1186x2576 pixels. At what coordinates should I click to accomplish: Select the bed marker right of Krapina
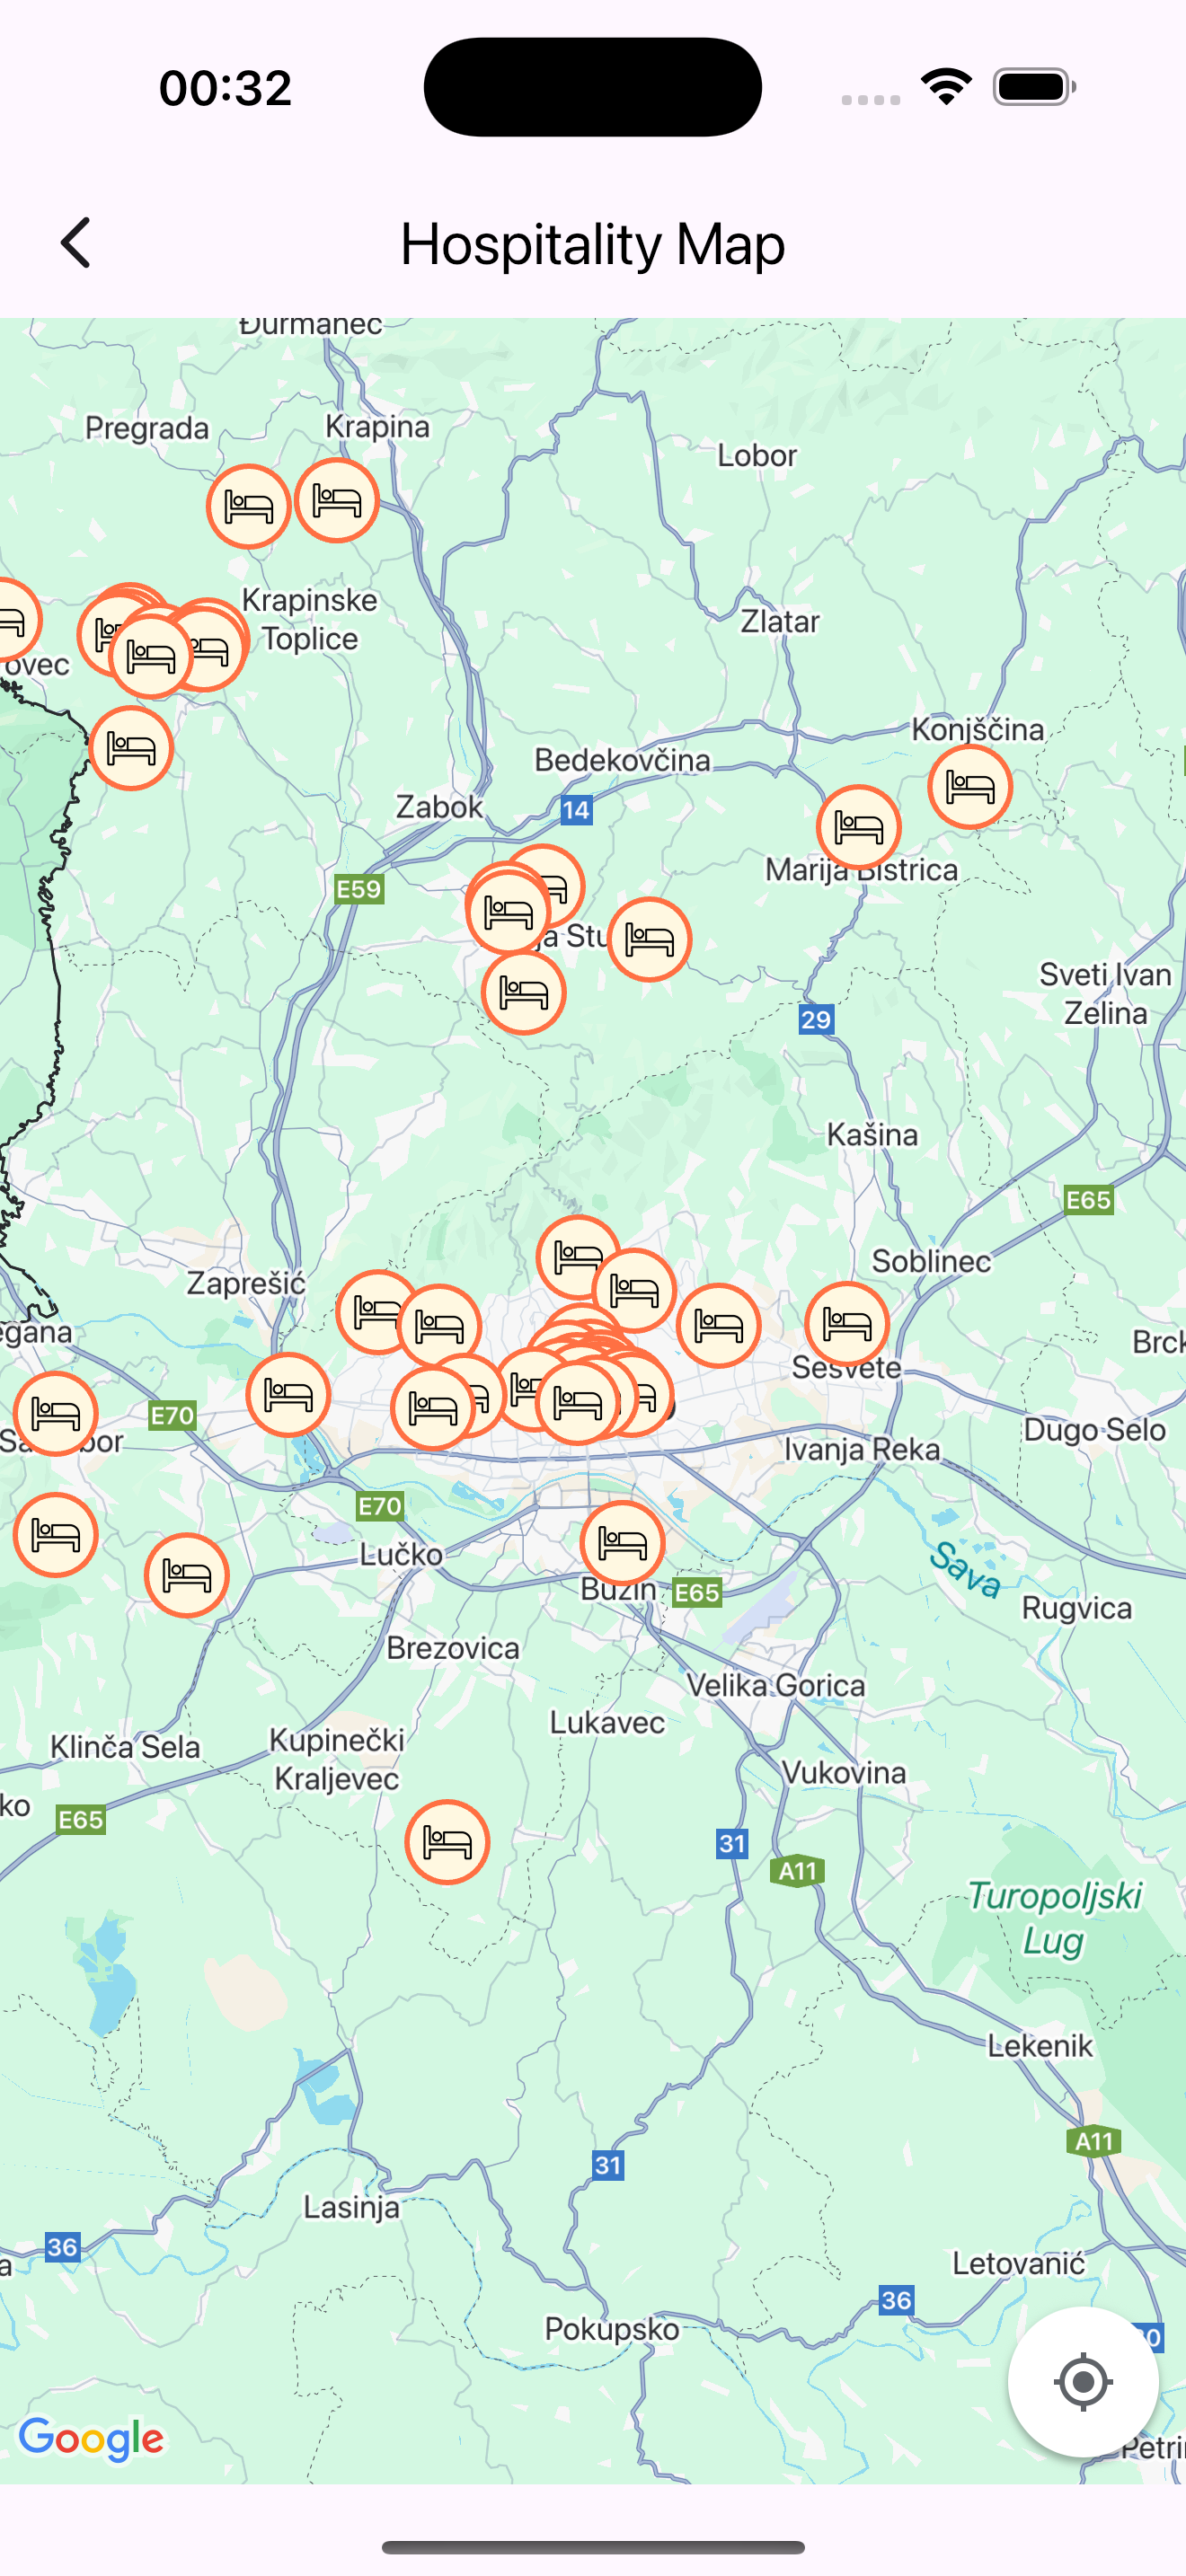tap(337, 500)
